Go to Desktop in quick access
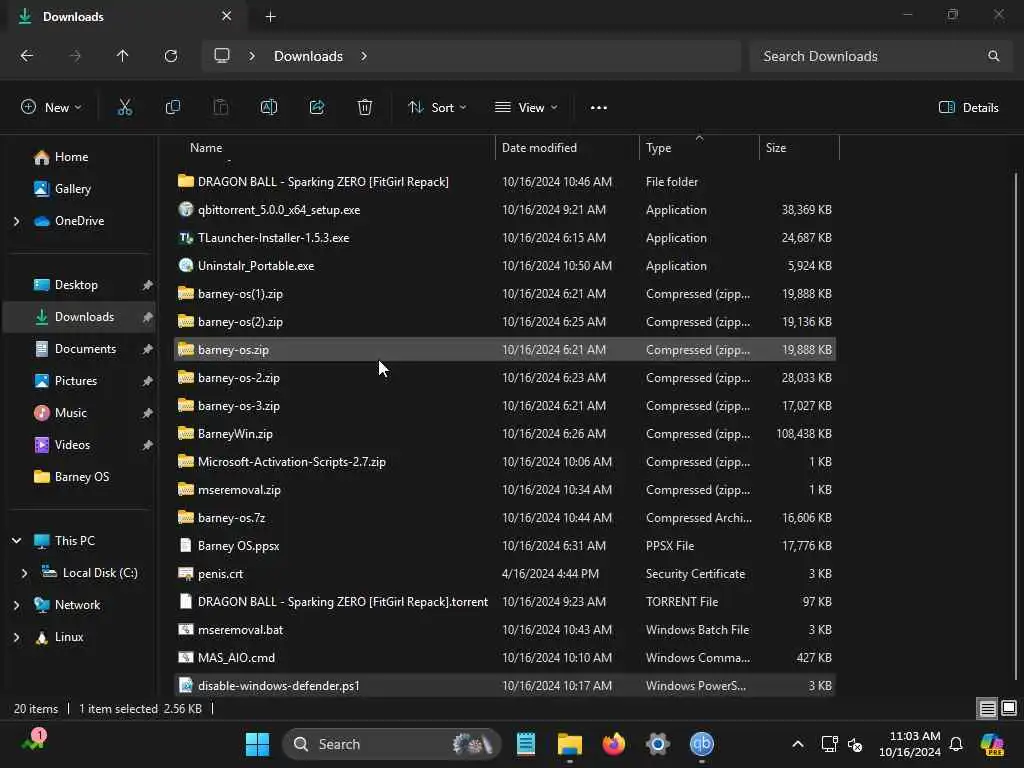The image size is (1024, 768). 76,285
